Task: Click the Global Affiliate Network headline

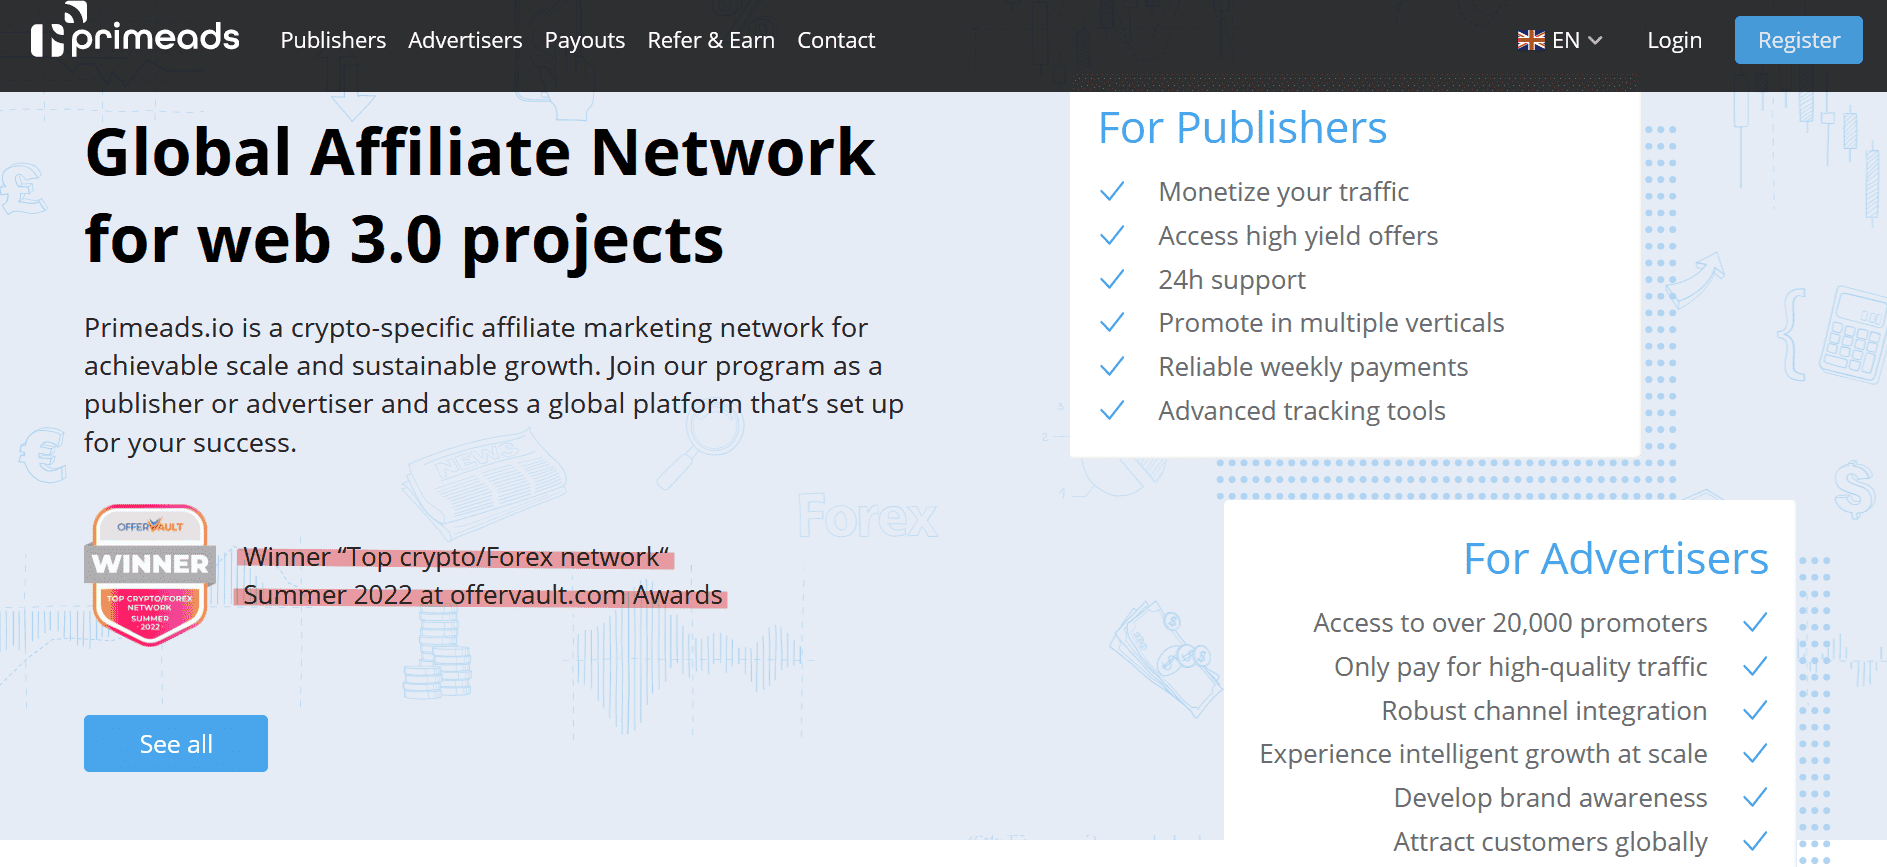Action: click(x=480, y=196)
